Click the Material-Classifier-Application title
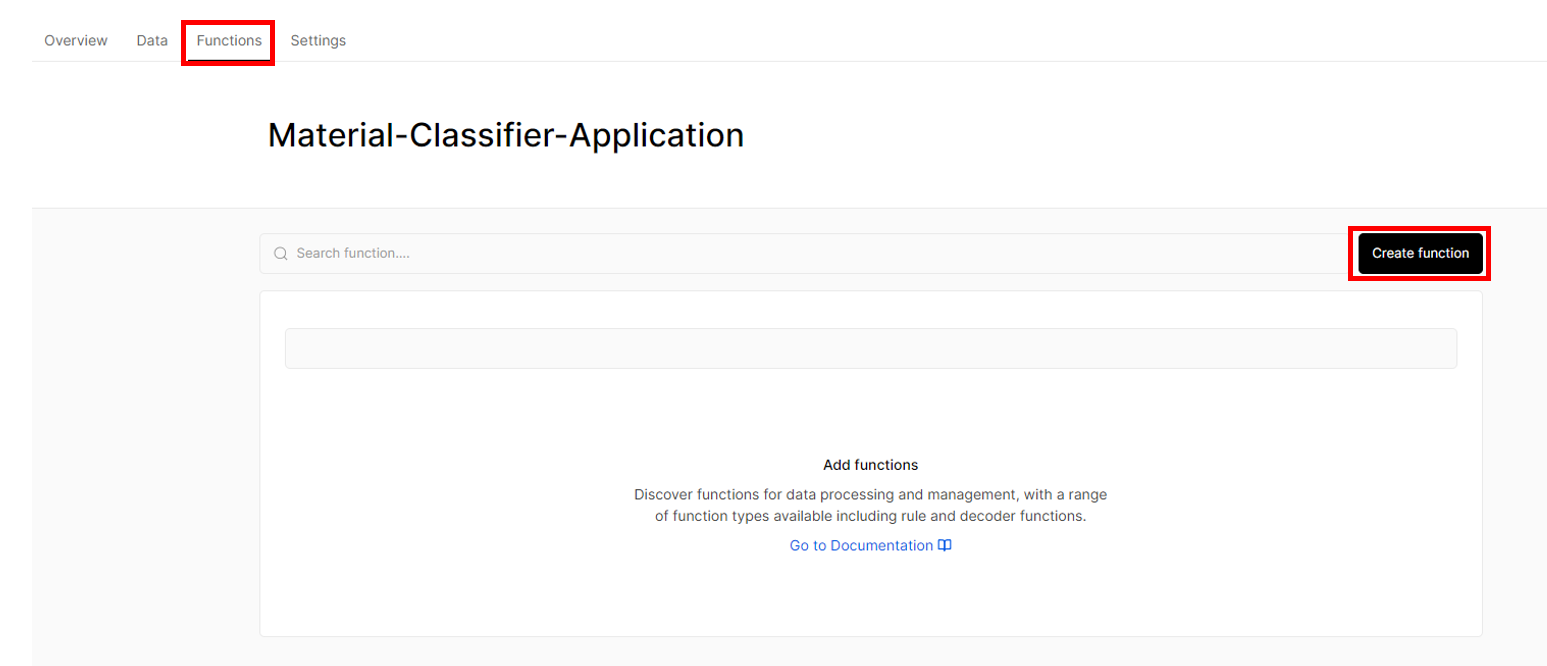Image resolution: width=1547 pixels, height=666 pixels. (506, 135)
